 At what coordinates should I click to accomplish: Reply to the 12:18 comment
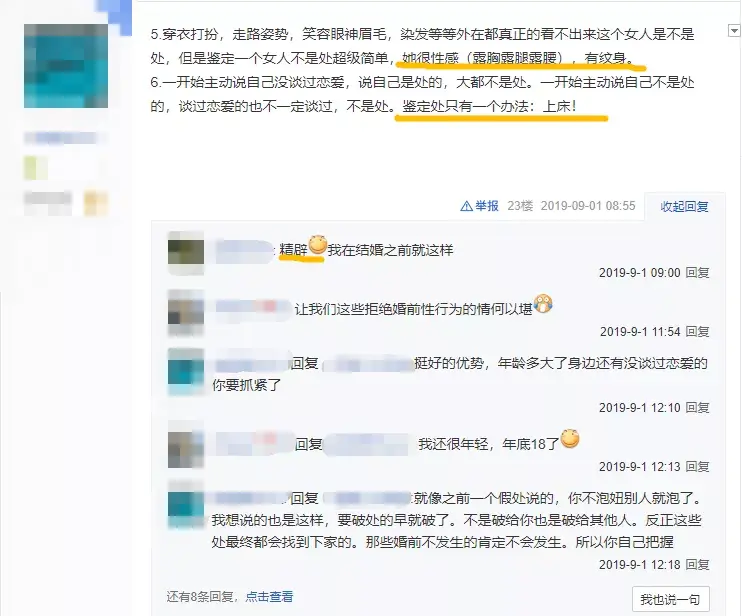point(698,564)
